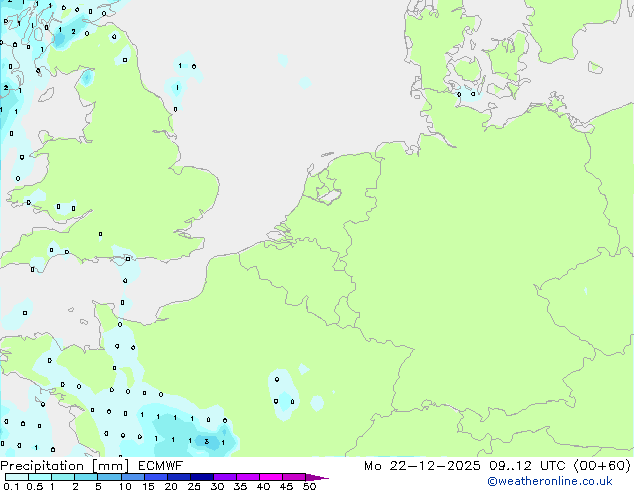Click the 35–40 mm legend color swatch
The height and width of the screenshot is (490, 634).
point(247,477)
